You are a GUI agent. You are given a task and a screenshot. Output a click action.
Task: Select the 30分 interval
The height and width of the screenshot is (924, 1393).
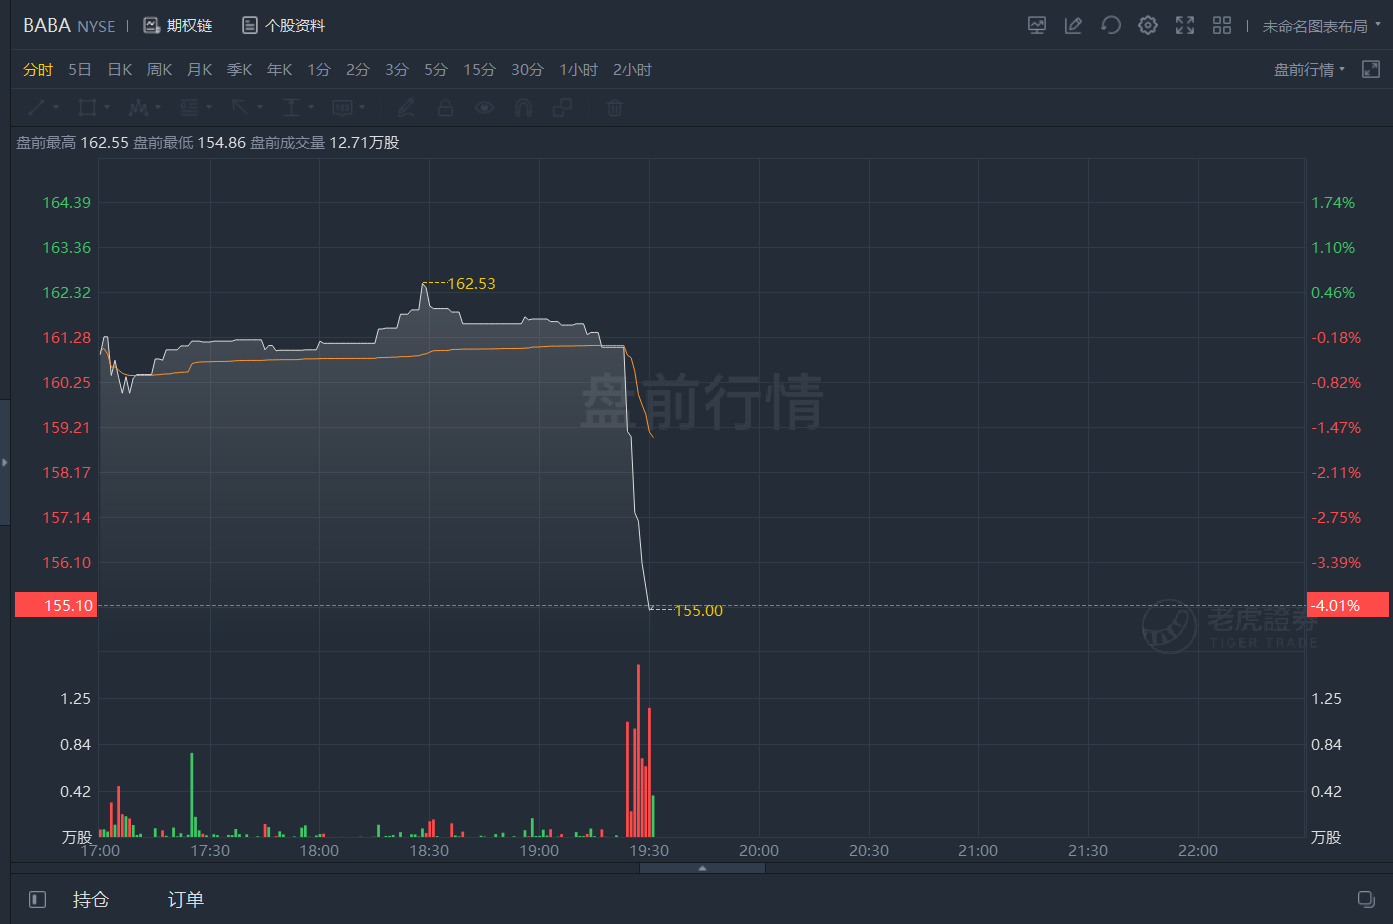click(527, 69)
